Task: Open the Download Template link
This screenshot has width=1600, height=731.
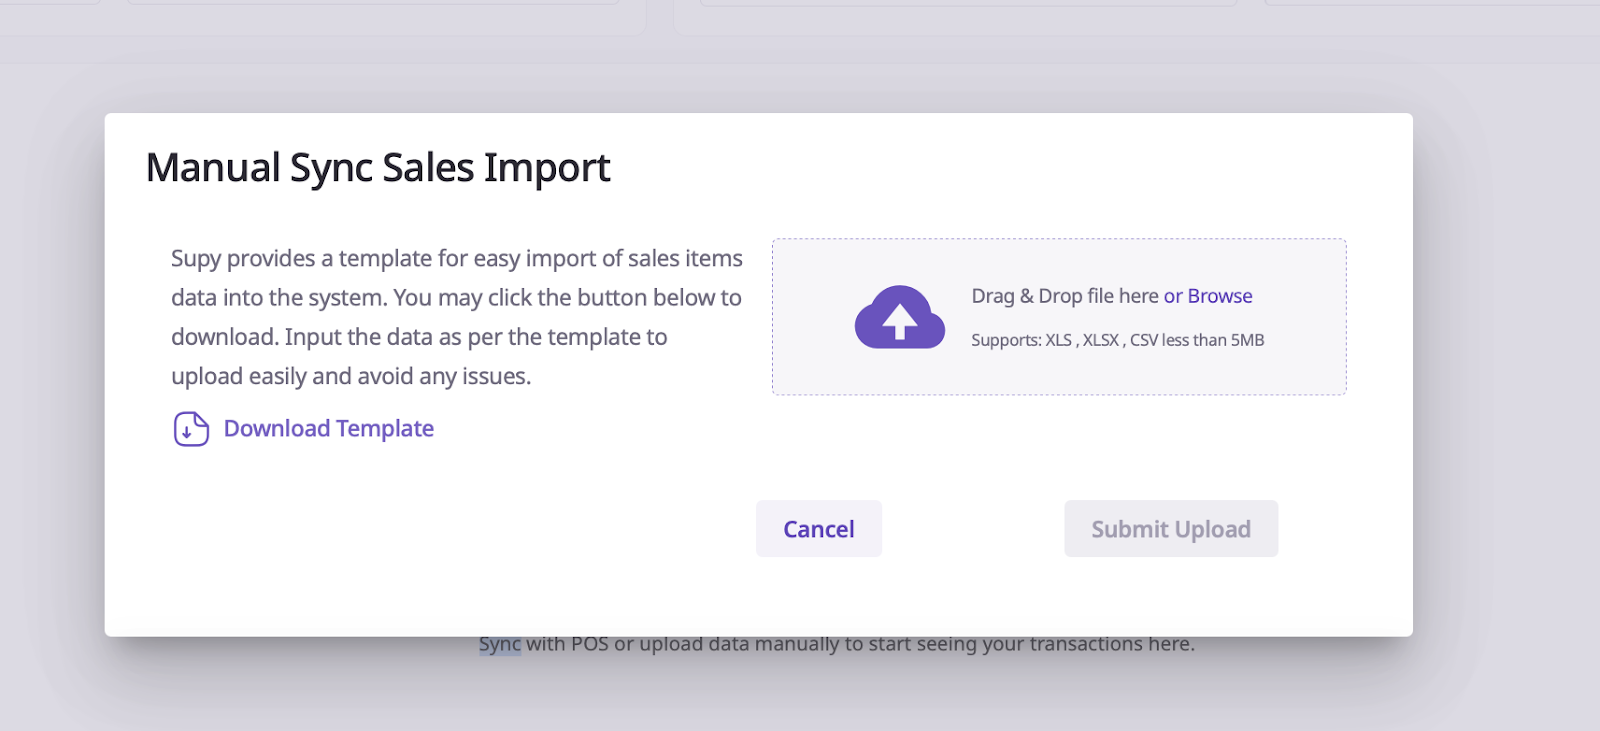Action: [x=328, y=429]
